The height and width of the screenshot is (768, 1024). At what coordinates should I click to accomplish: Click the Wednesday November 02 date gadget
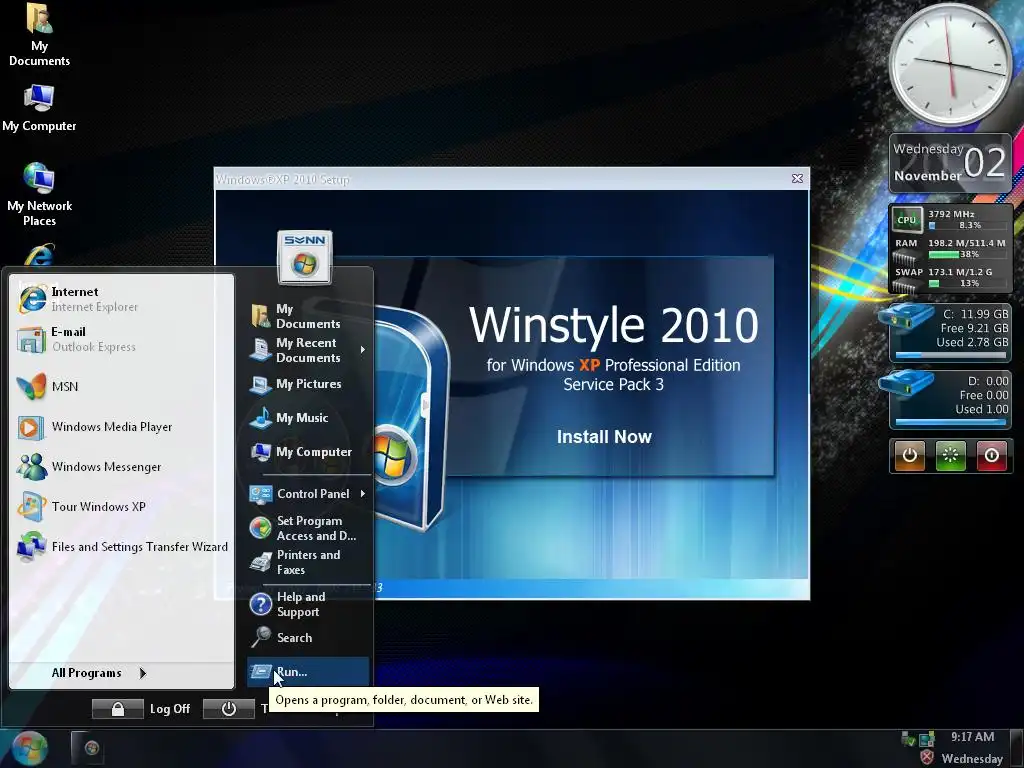[x=950, y=163]
